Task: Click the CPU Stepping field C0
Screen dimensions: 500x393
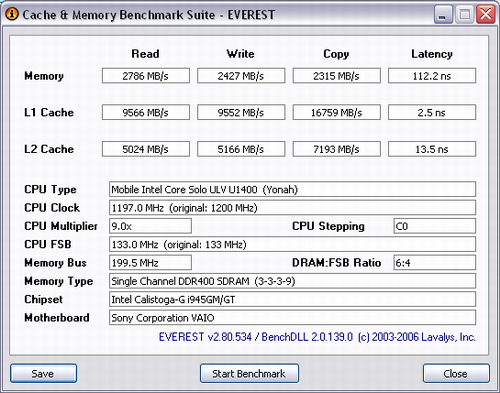Action: [435, 226]
